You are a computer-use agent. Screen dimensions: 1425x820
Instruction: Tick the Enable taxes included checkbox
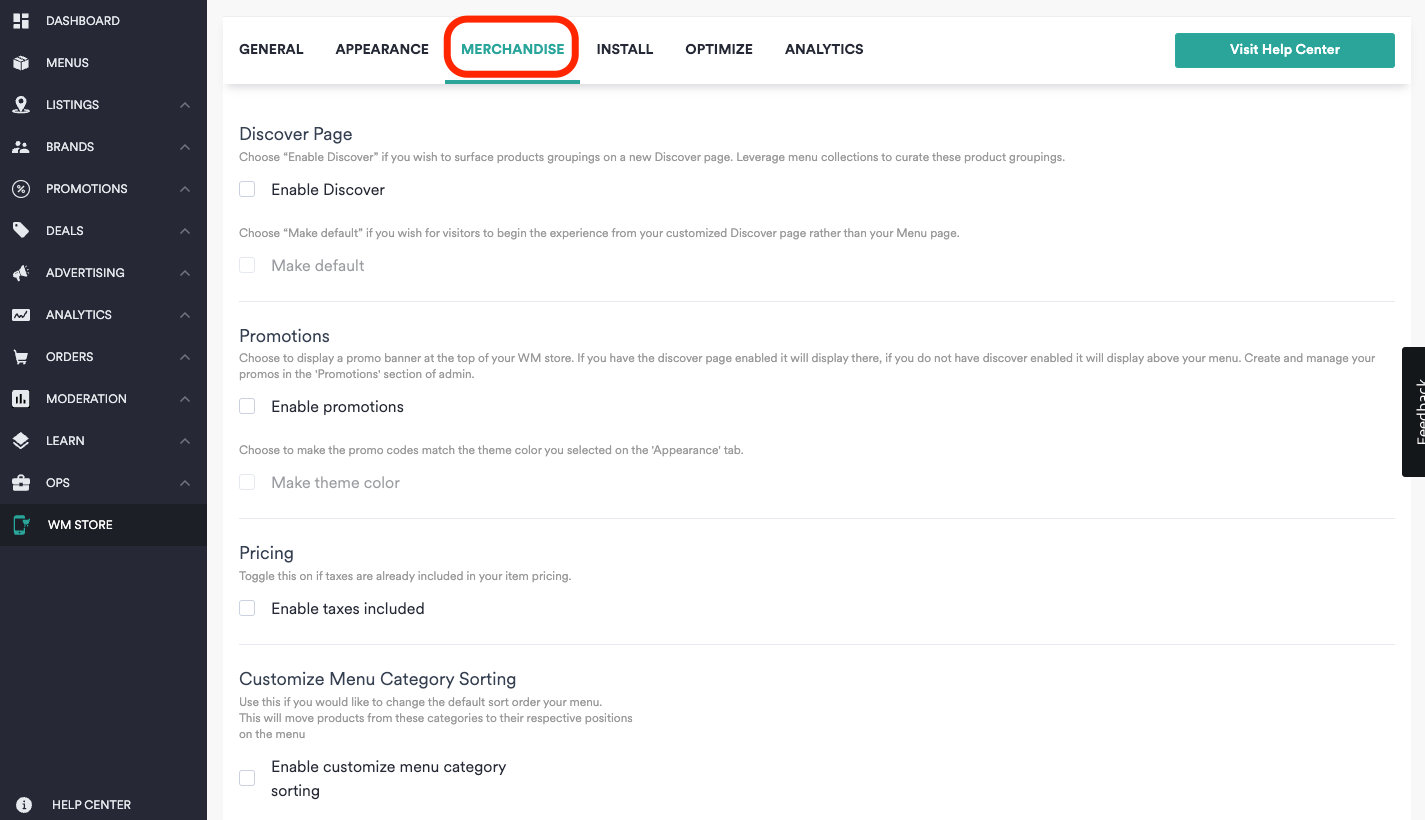click(x=247, y=608)
